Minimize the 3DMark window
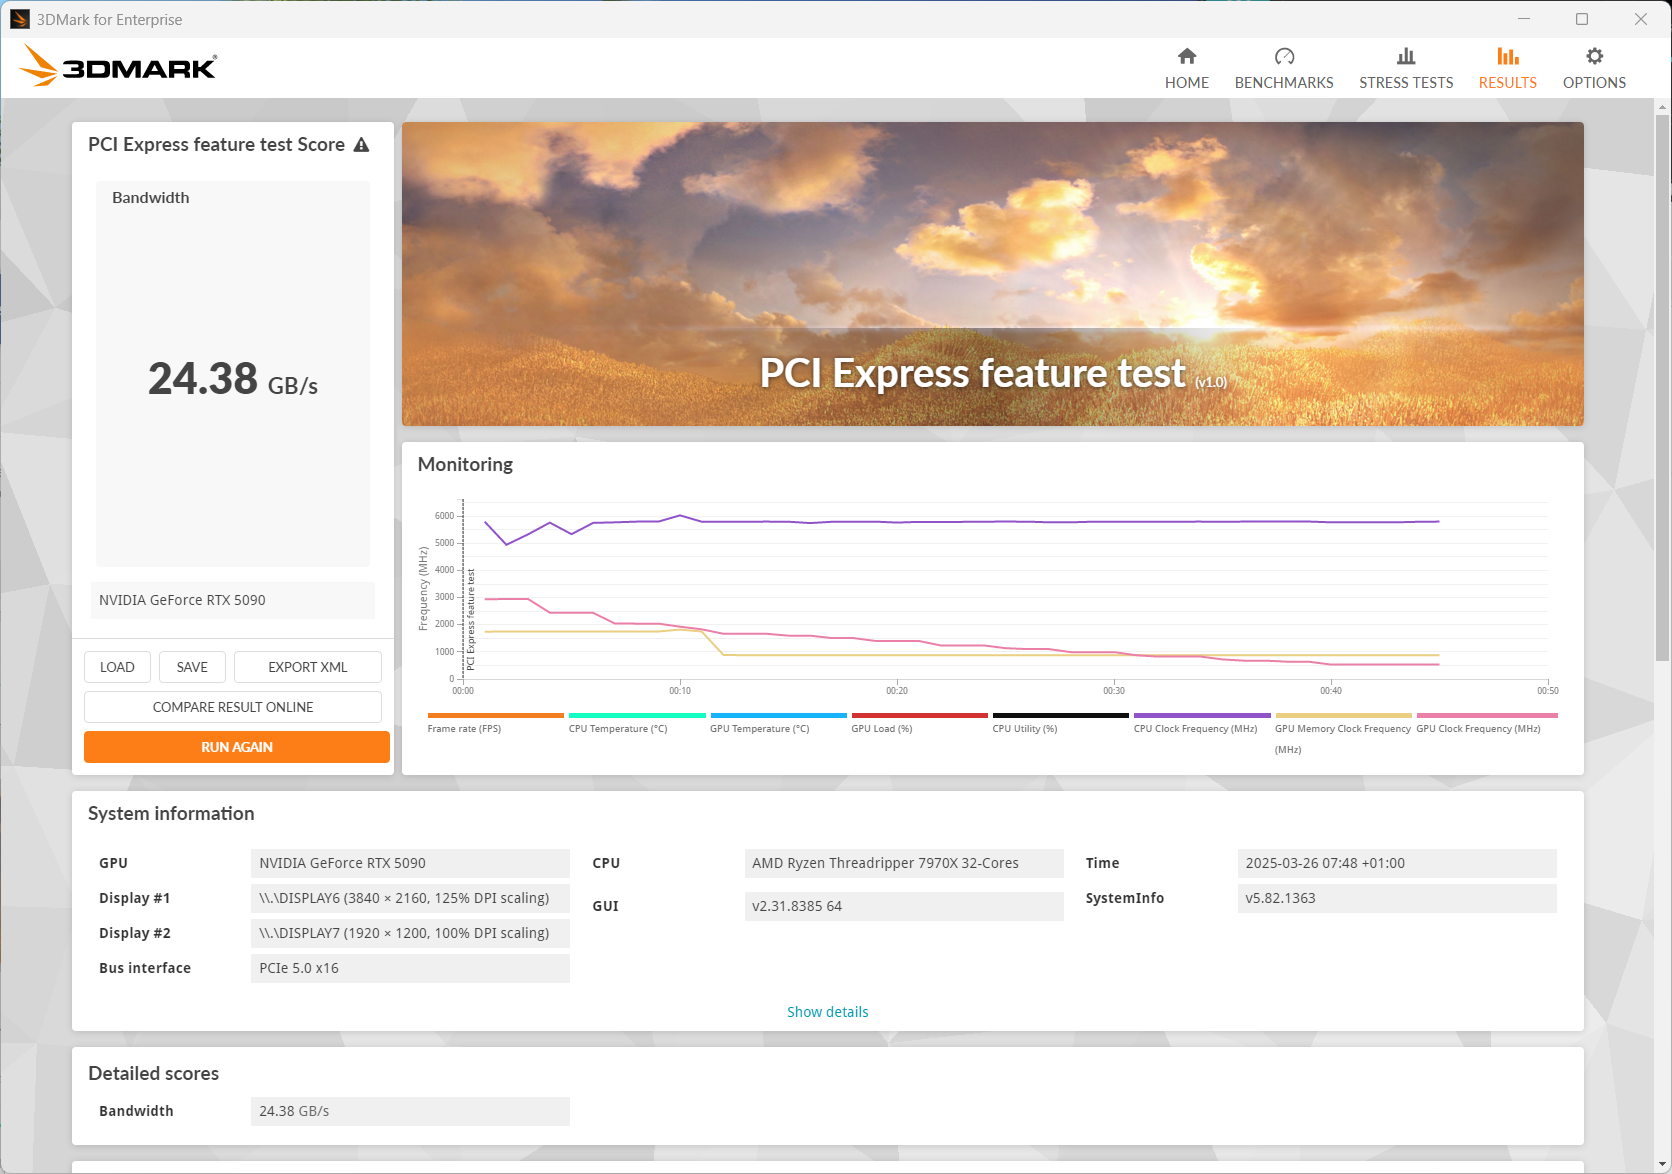Screen dimensions: 1672x1174 1524,19
